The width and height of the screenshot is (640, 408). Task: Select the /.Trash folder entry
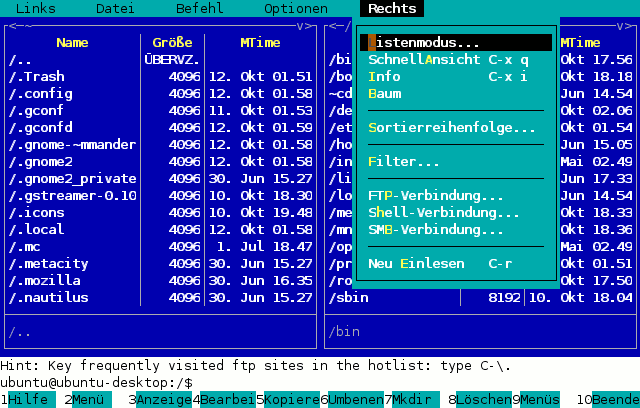tap(43, 77)
